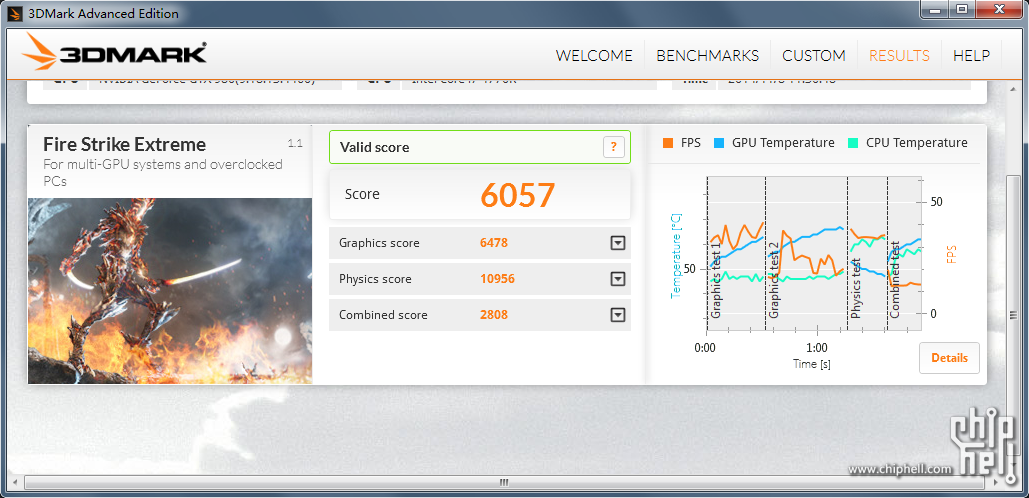Viewport: 1029px width, 498px height.
Task: Click the Fire Strike Extreme artwork thumbnail
Action: tap(170, 291)
